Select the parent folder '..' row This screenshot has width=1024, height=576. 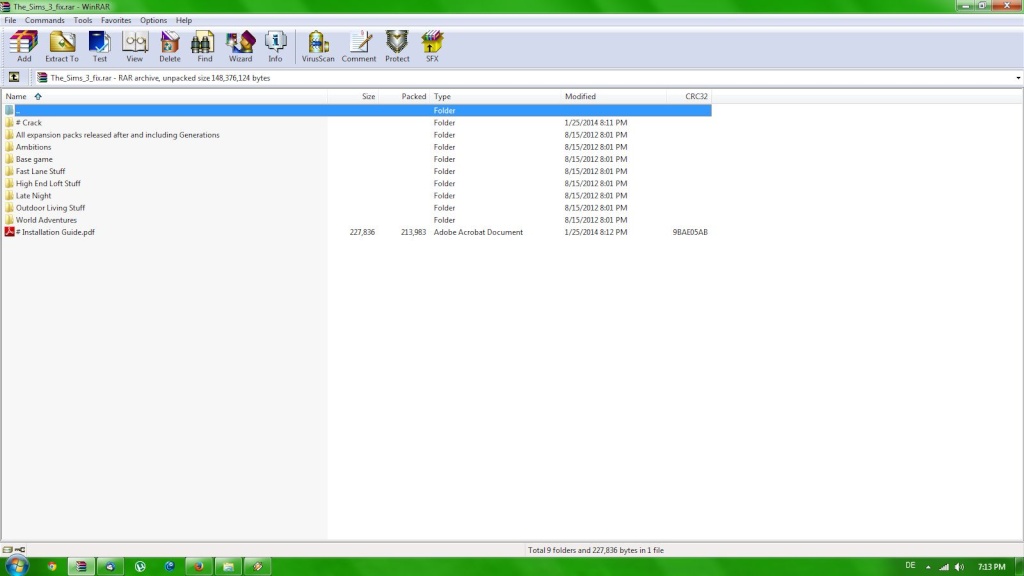click(x=357, y=110)
